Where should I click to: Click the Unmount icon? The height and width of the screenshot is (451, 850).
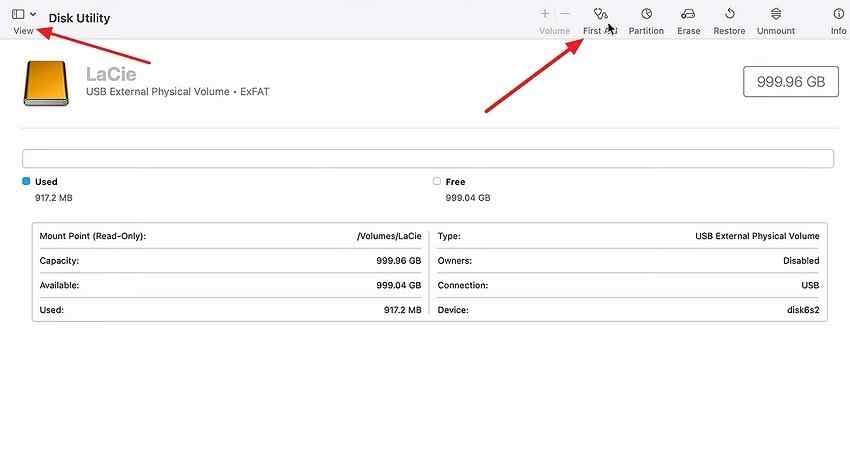[x=776, y=14]
